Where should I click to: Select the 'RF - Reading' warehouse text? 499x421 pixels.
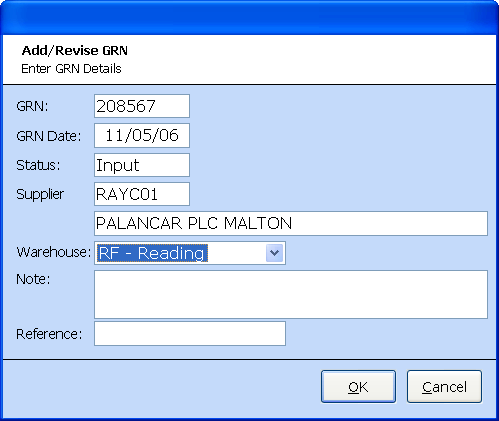(x=152, y=253)
